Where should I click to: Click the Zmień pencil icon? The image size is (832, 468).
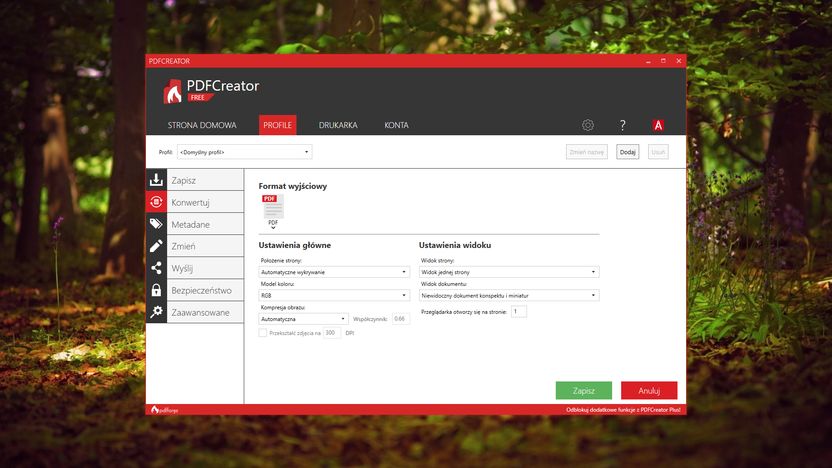[156, 246]
